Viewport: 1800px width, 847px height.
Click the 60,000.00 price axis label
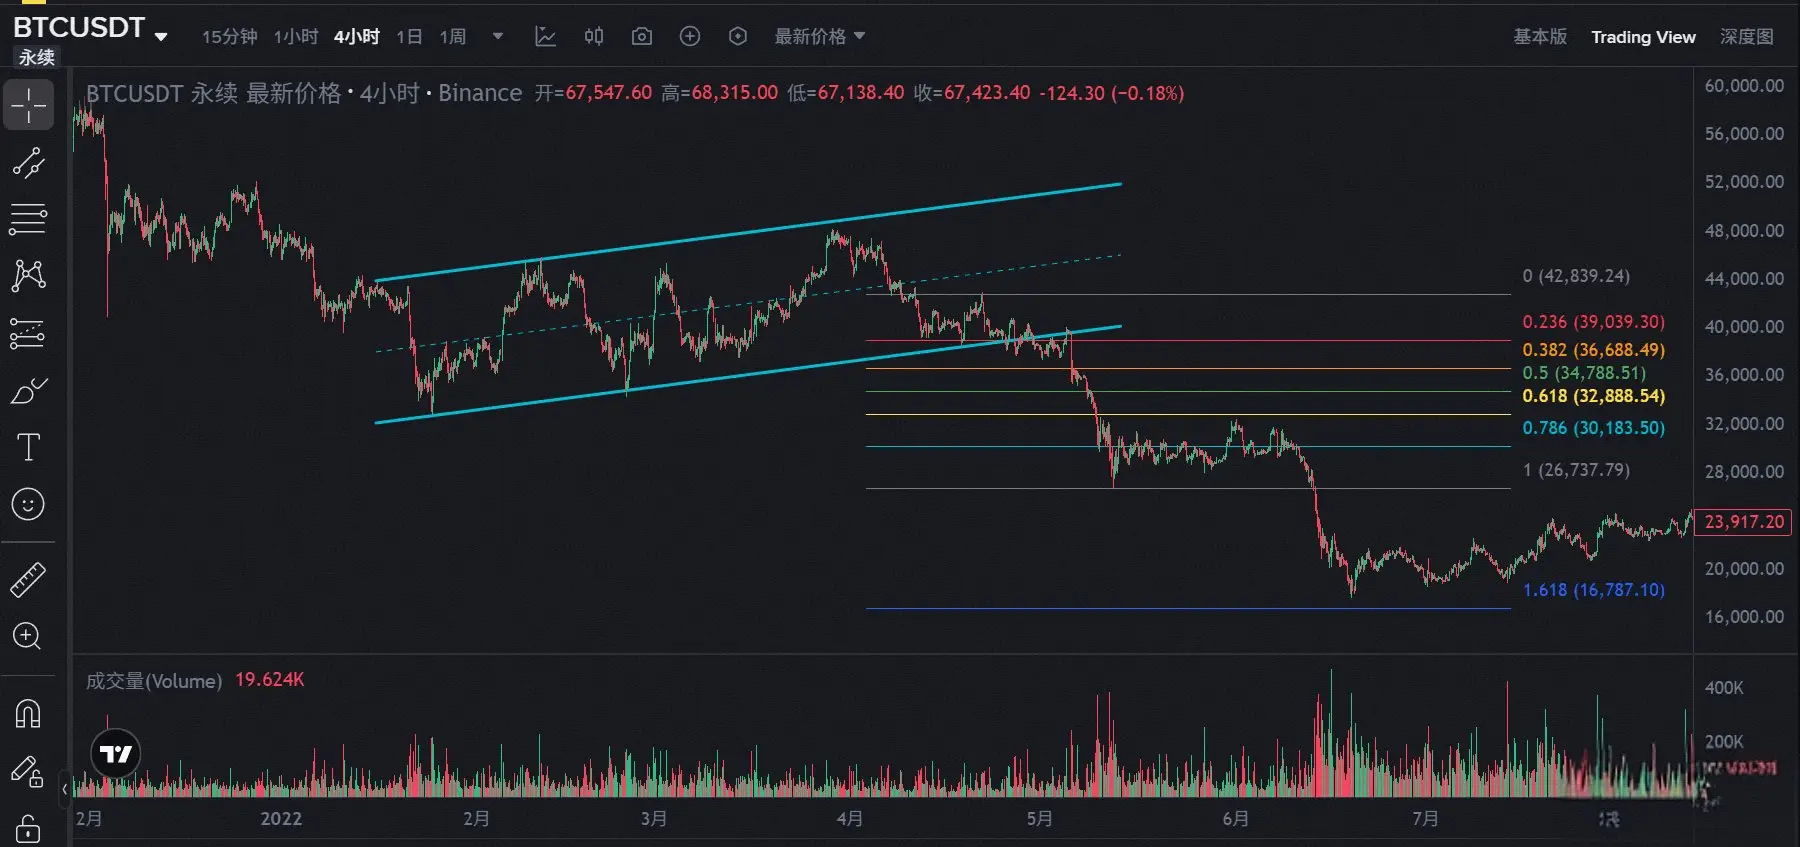(1744, 86)
